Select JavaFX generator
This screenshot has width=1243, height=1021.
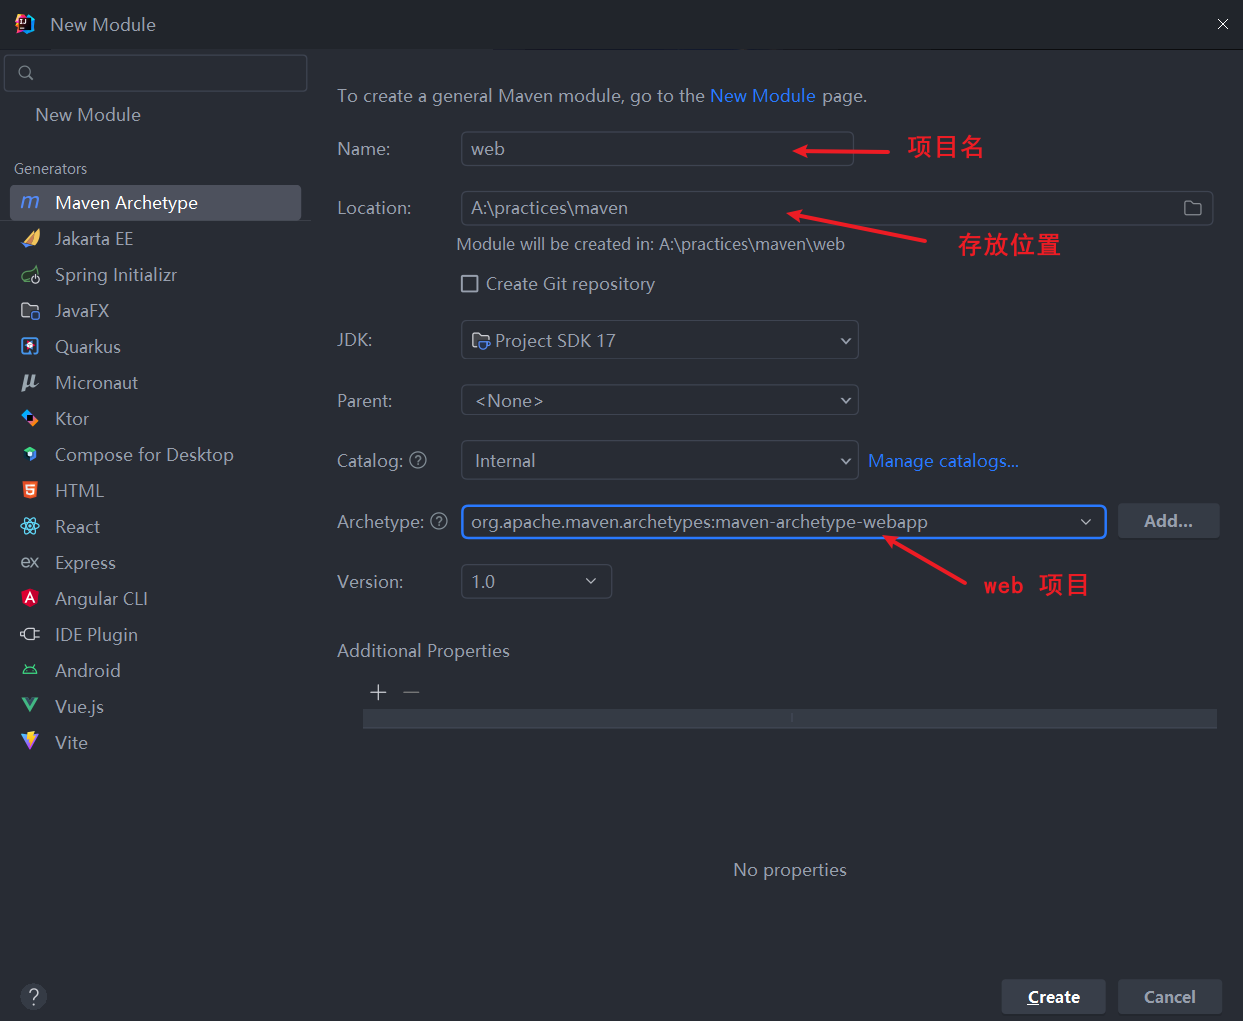click(155, 311)
